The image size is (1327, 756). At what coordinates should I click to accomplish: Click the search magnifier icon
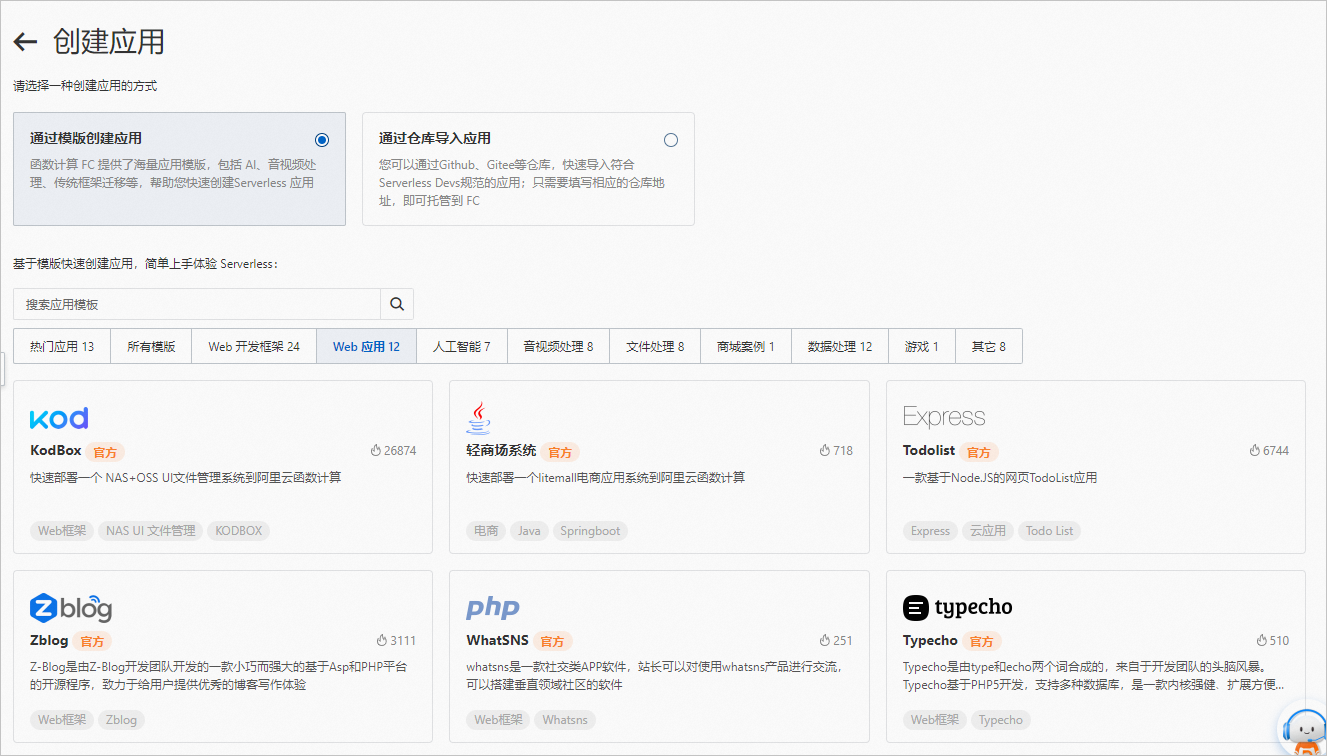tap(397, 303)
